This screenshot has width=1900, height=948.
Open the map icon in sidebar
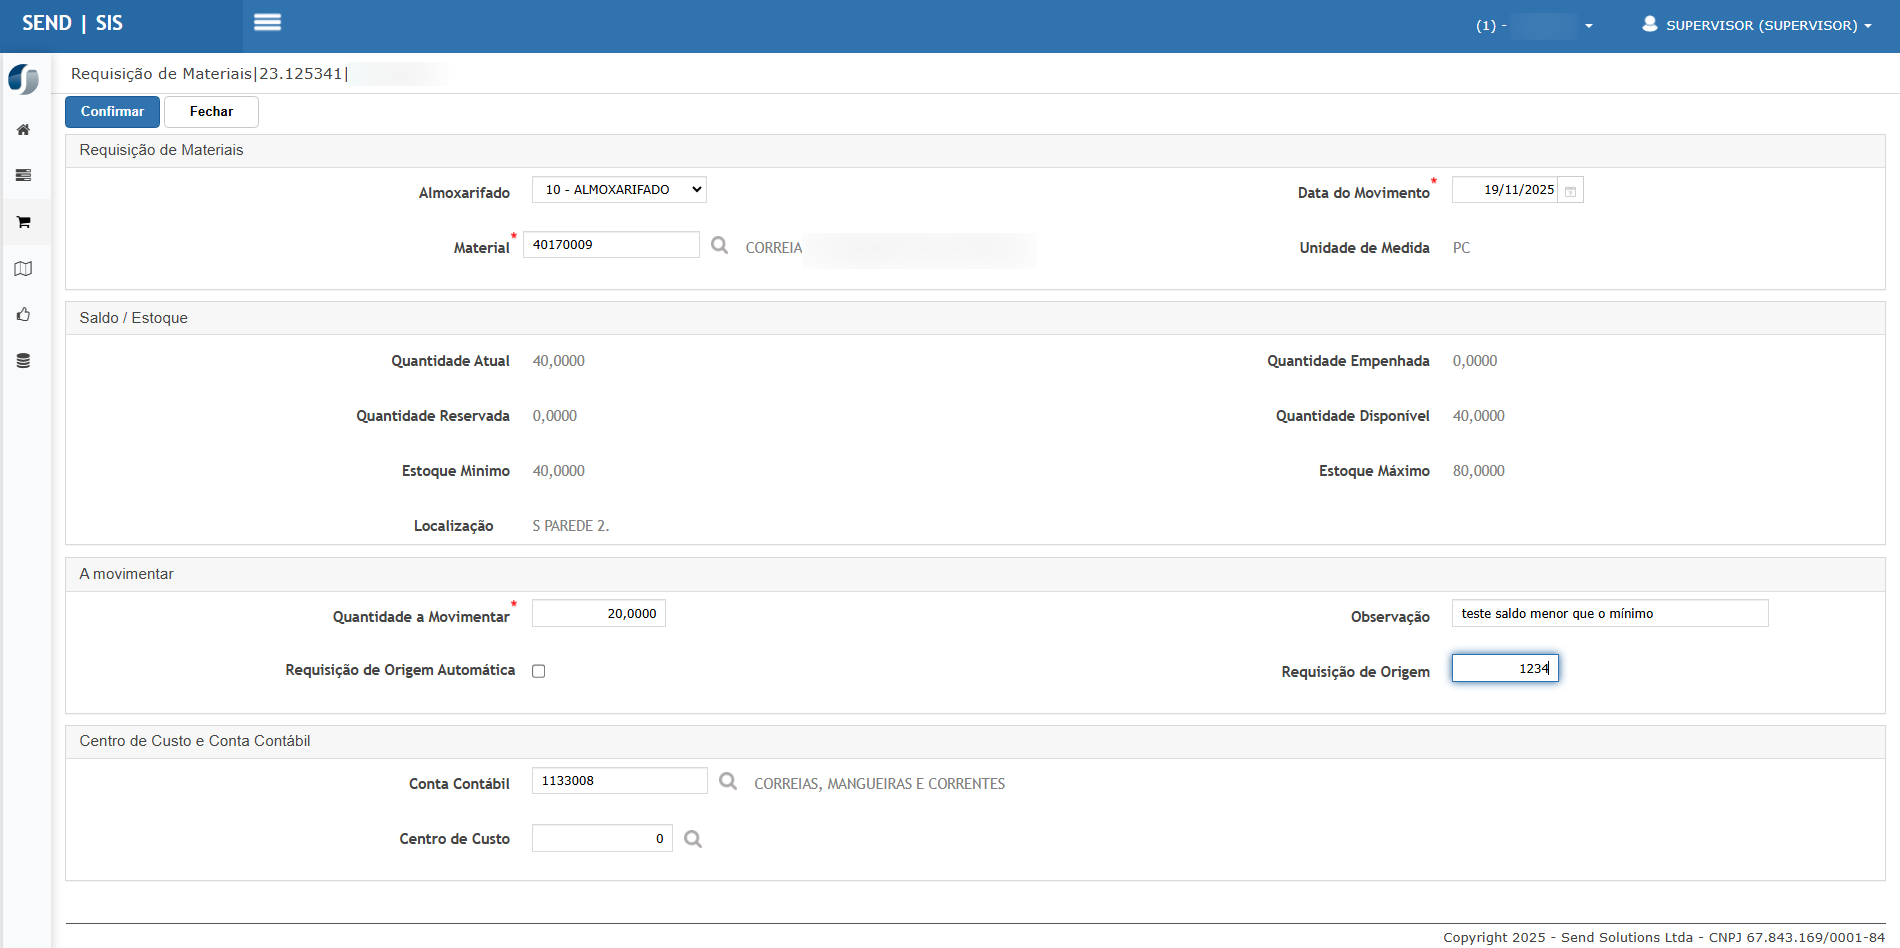point(23,269)
